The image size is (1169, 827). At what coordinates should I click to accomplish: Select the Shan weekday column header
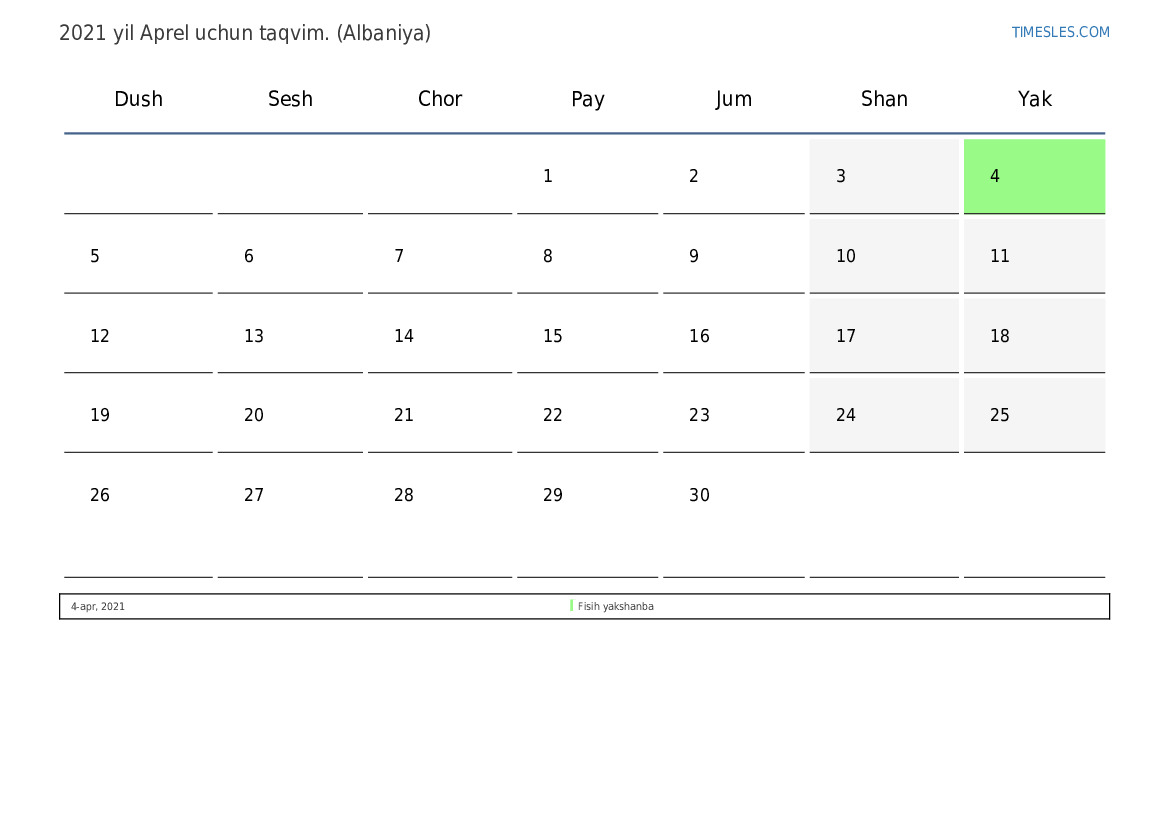coord(884,99)
